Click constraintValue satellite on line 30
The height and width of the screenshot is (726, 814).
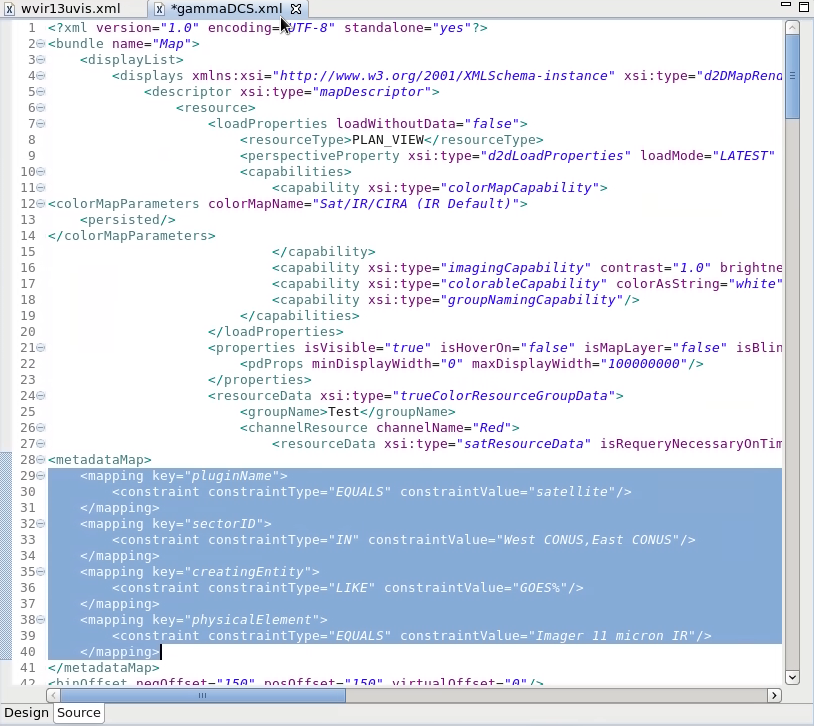pyautogui.click(x=572, y=492)
